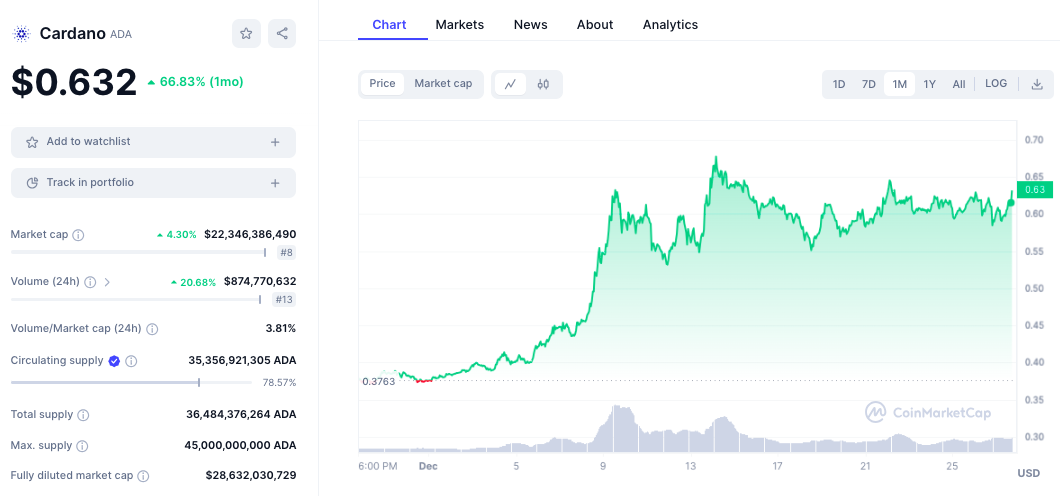Click Max. supply info icon
The image size is (1060, 496).
tap(82, 446)
